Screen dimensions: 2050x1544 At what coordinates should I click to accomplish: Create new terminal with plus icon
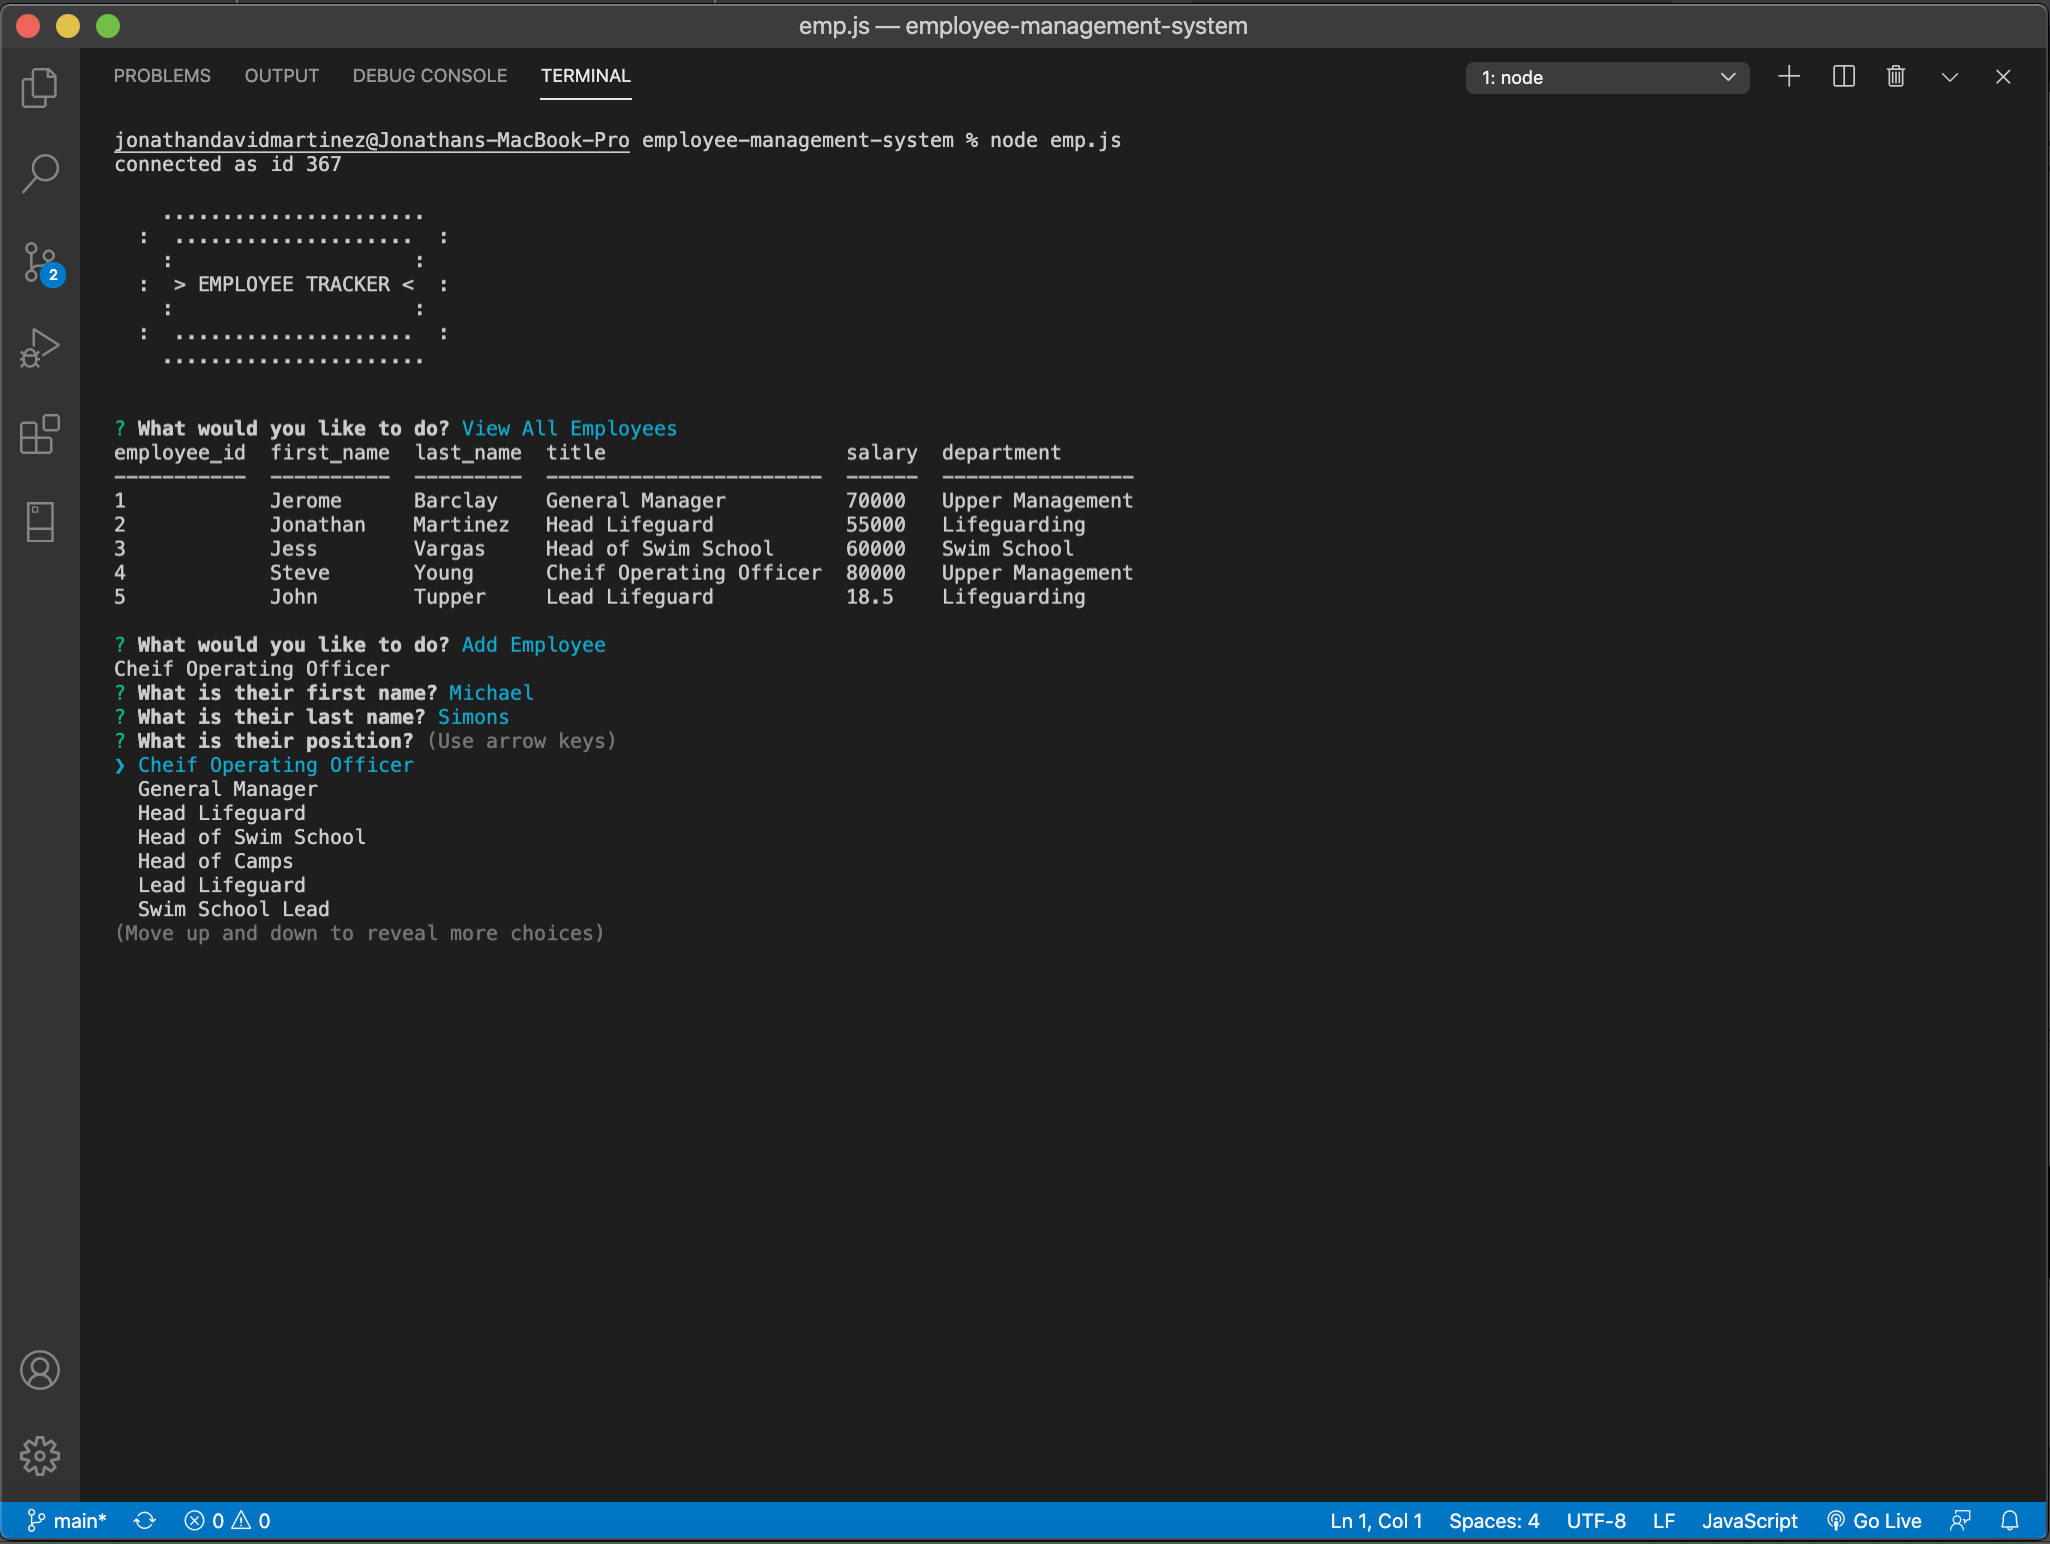(x=1789, y=77)
